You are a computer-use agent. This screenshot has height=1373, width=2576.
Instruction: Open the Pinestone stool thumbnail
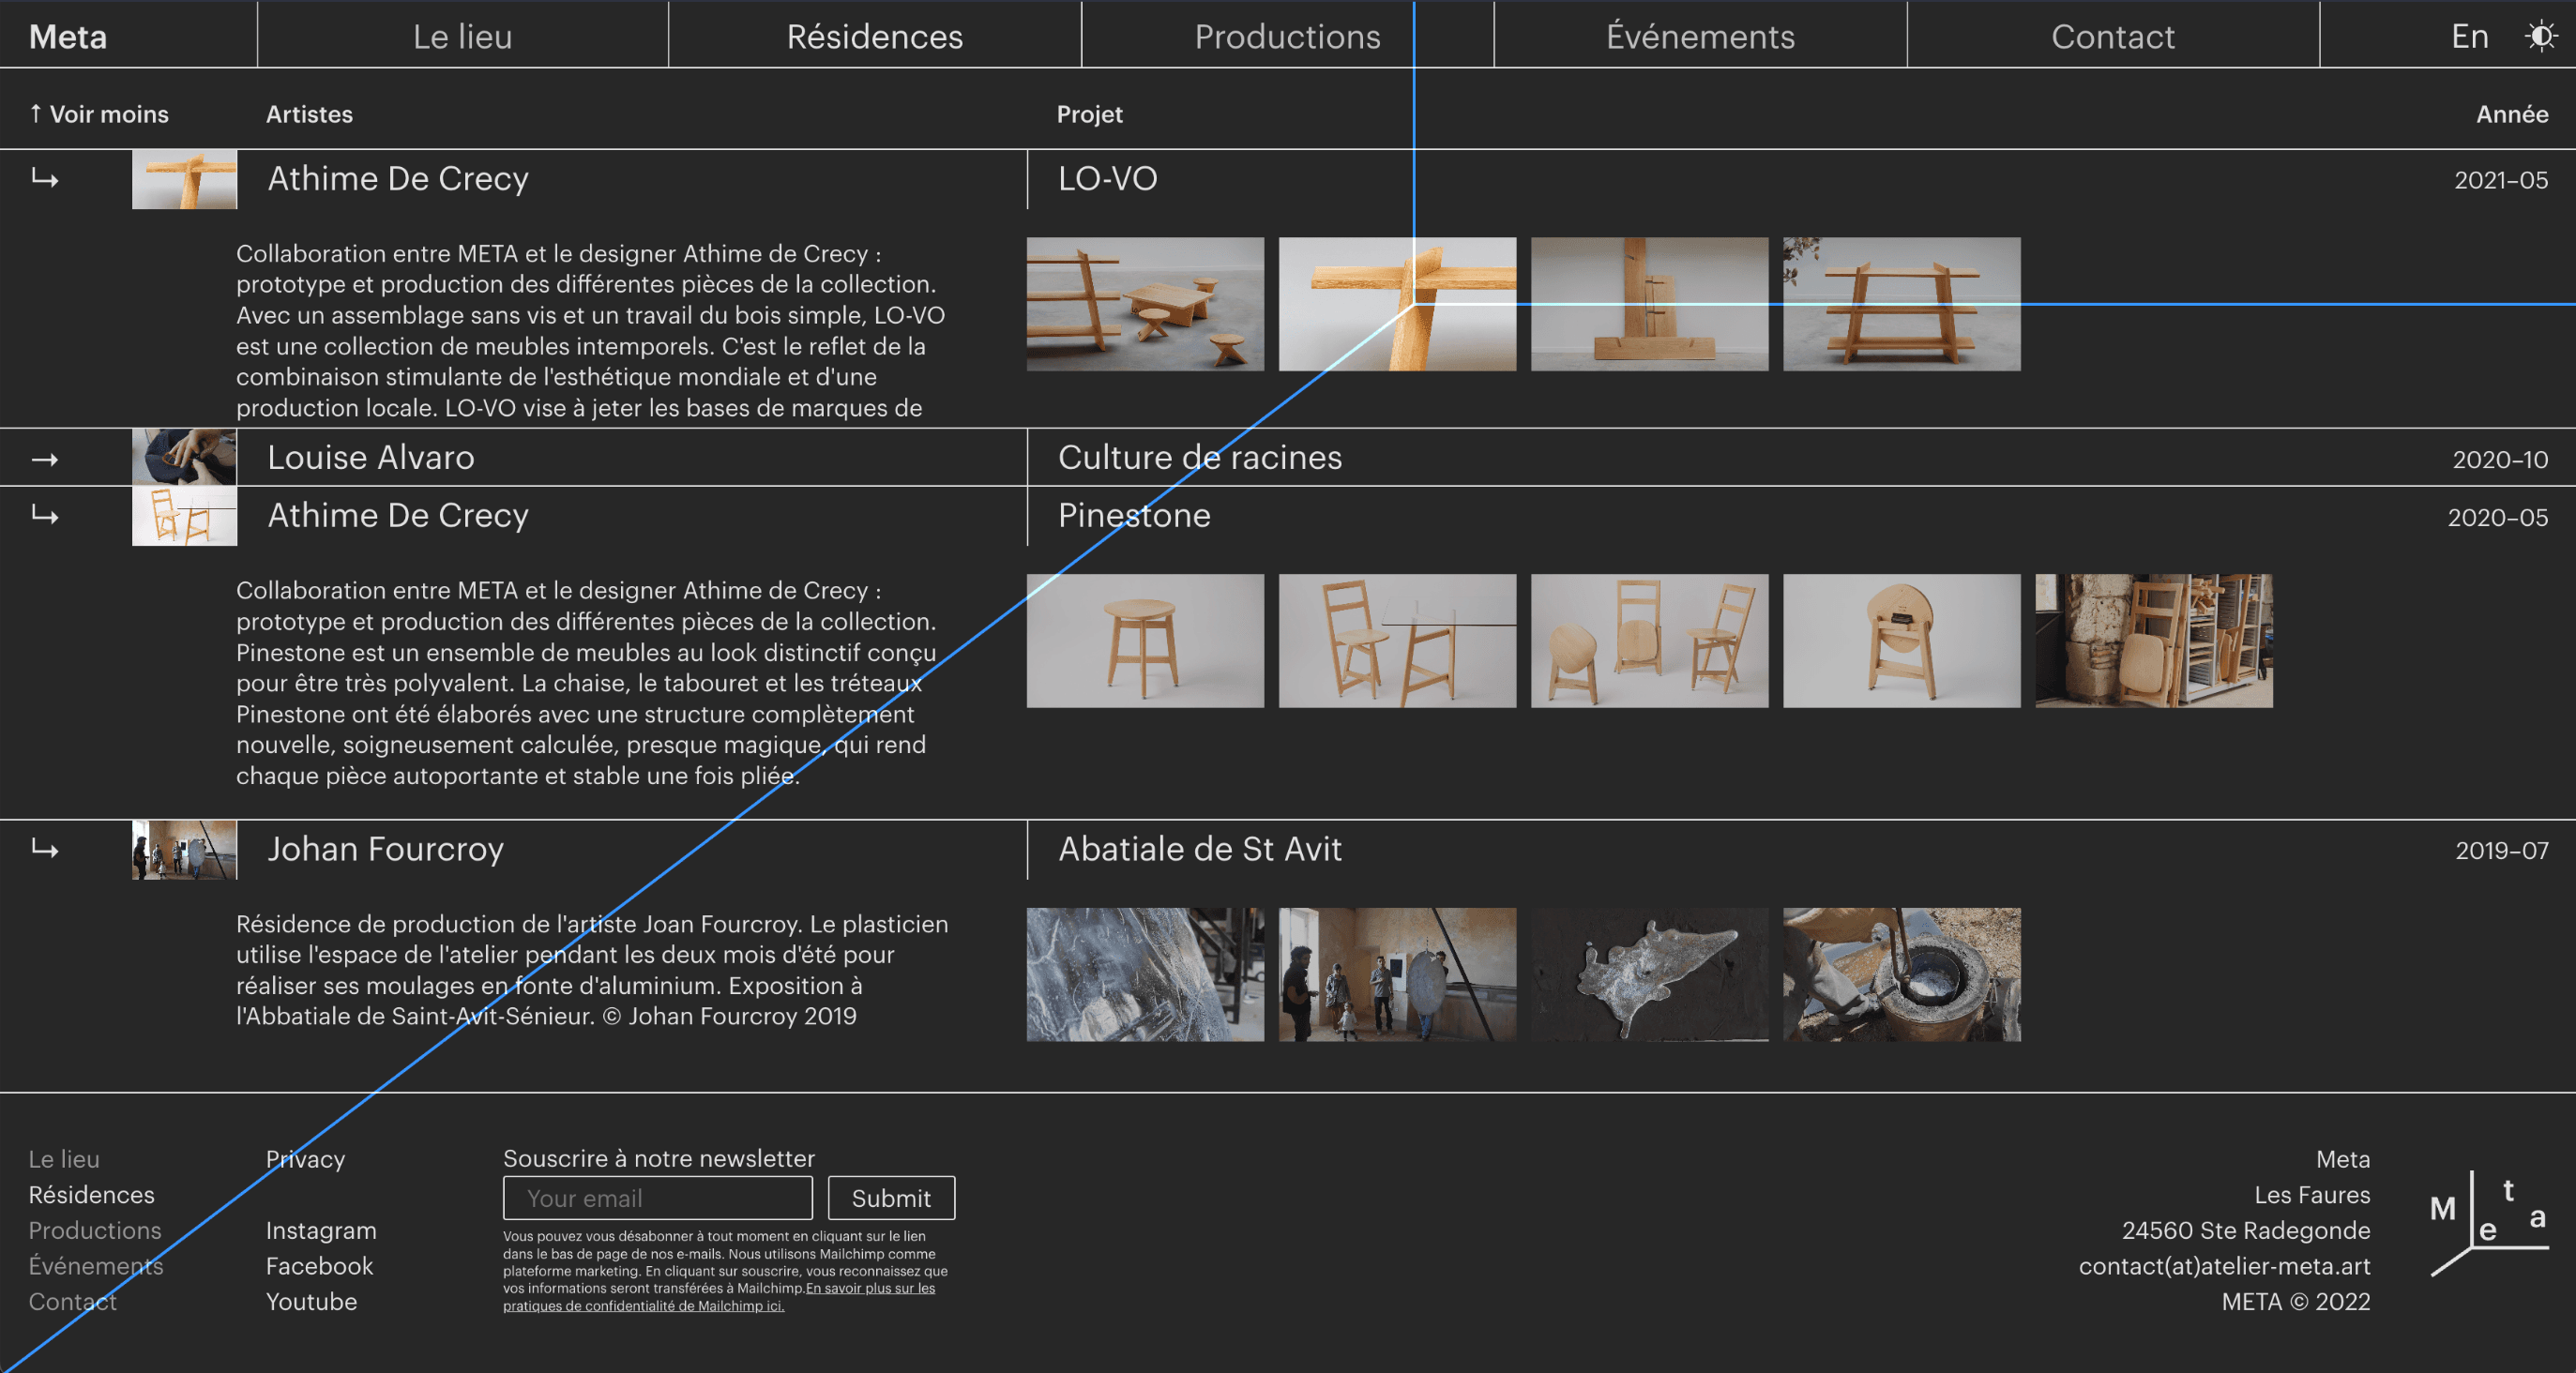point(1145,641)
